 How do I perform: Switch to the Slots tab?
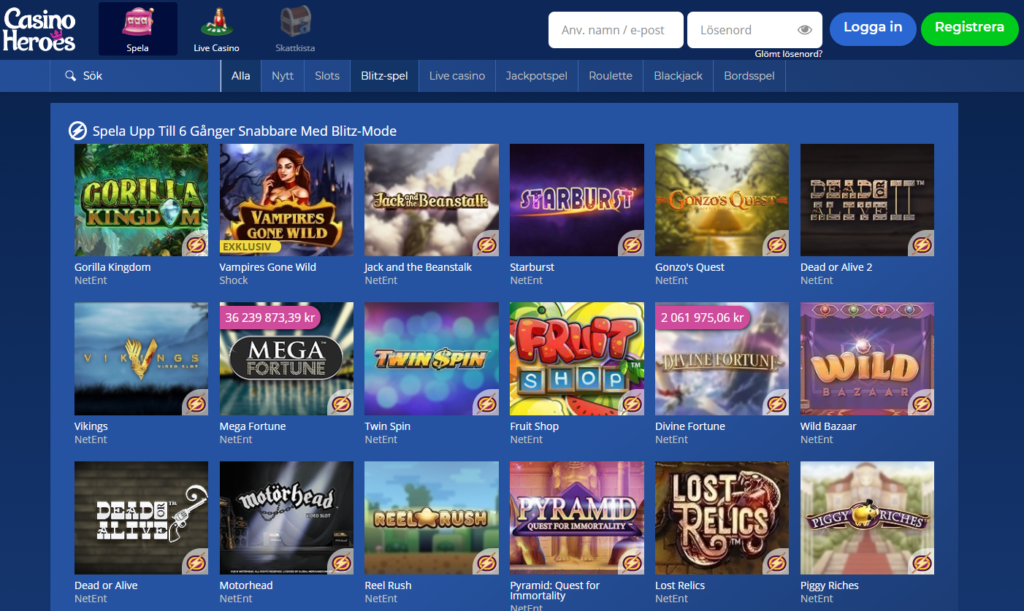point(327,76)
